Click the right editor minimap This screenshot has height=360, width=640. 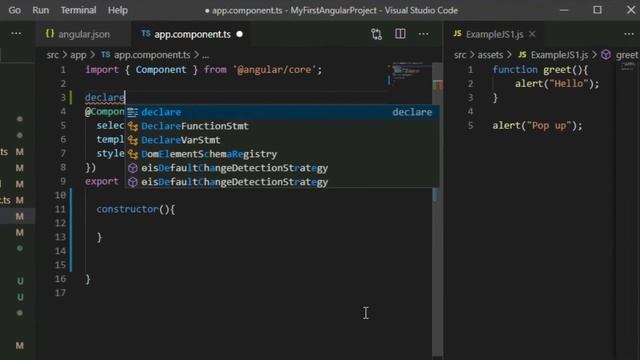click(628, 67)
